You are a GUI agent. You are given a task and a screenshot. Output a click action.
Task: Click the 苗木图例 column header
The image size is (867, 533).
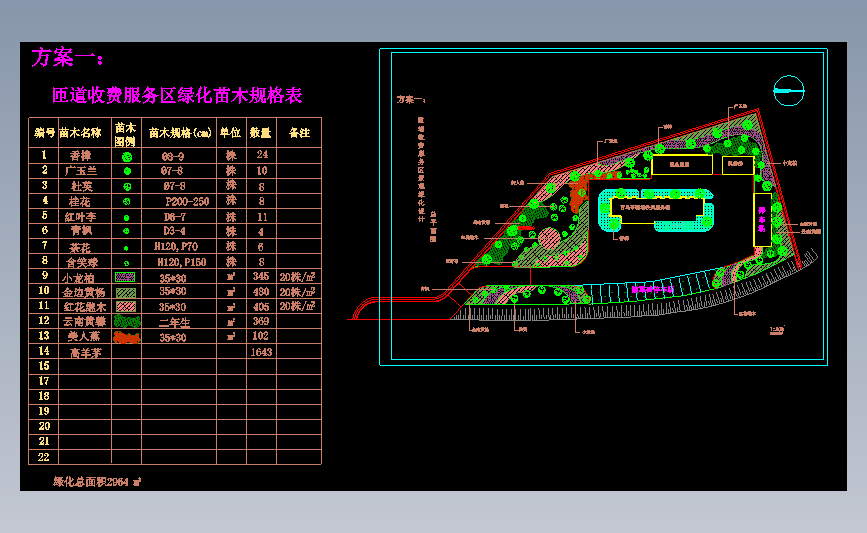click(x=126, y=134)
